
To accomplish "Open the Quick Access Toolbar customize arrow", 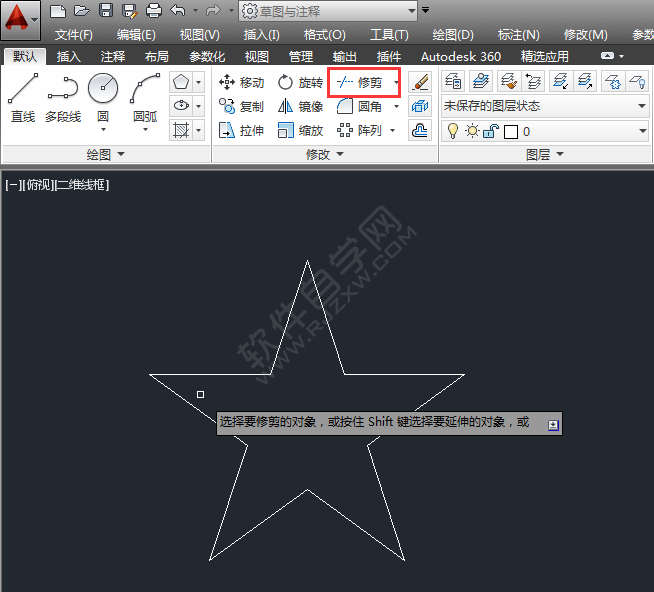I will pyautogui.click(x=425, y=10).
